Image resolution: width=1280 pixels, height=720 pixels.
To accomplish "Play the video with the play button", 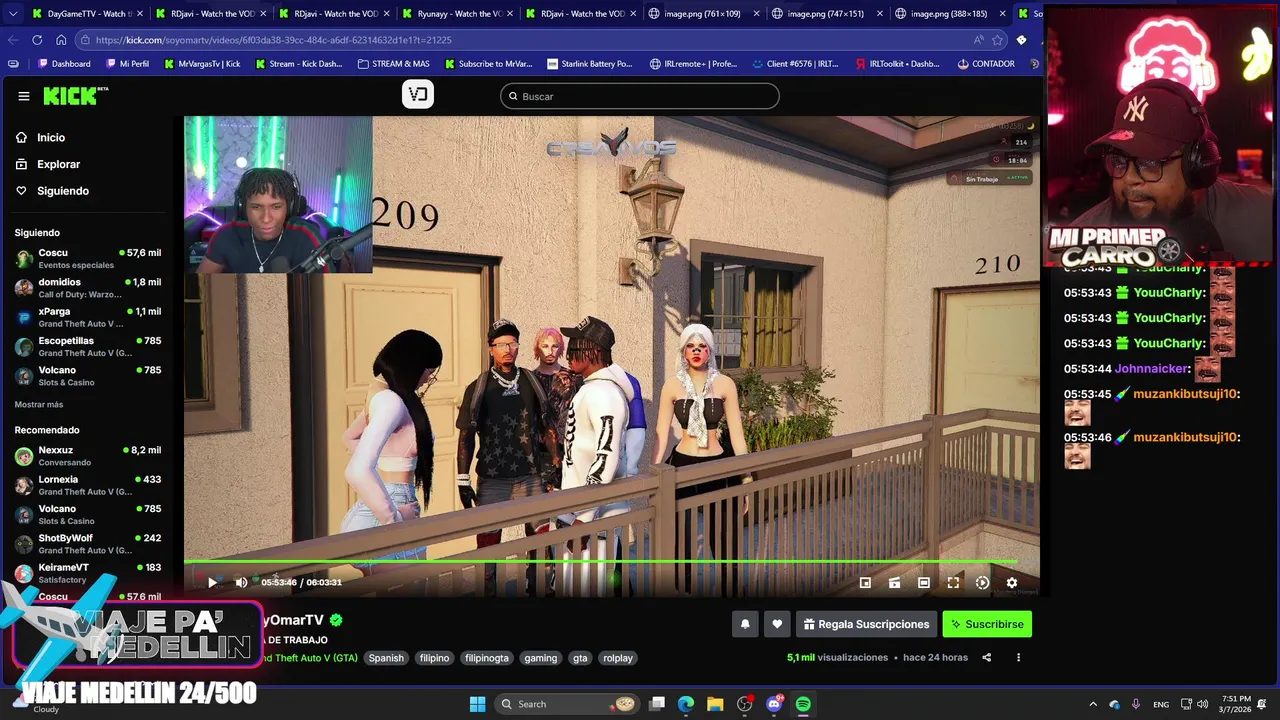I will point(212,582).
